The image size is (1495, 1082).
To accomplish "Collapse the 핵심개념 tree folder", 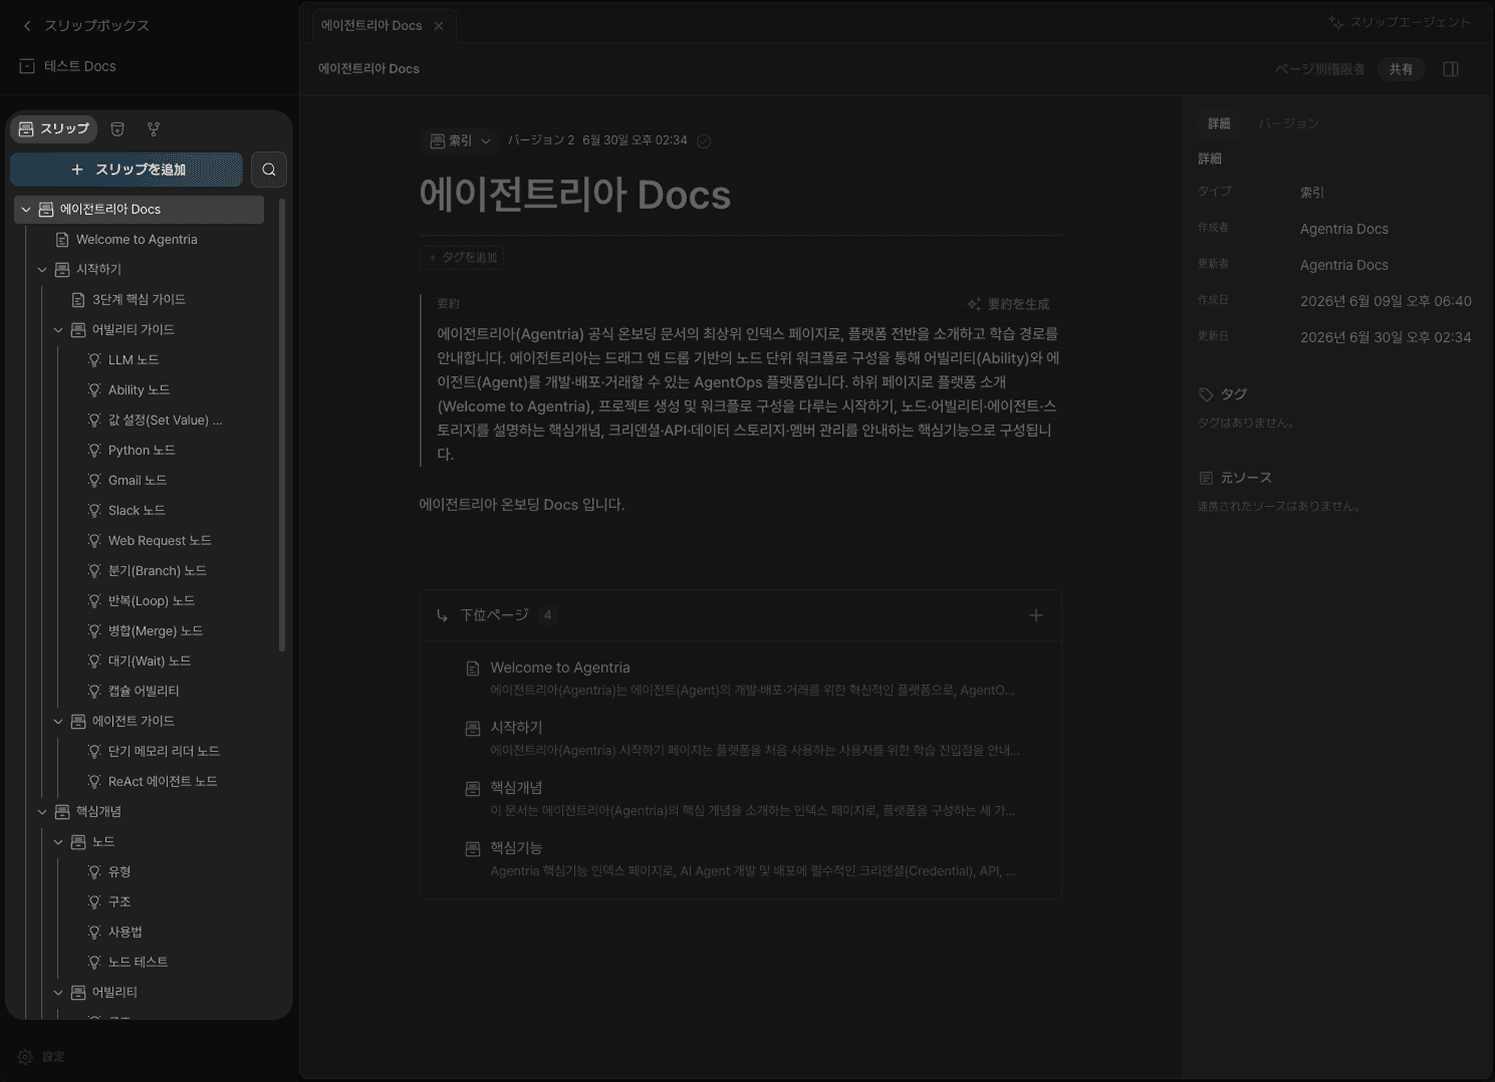I will [x=42, y=812].
